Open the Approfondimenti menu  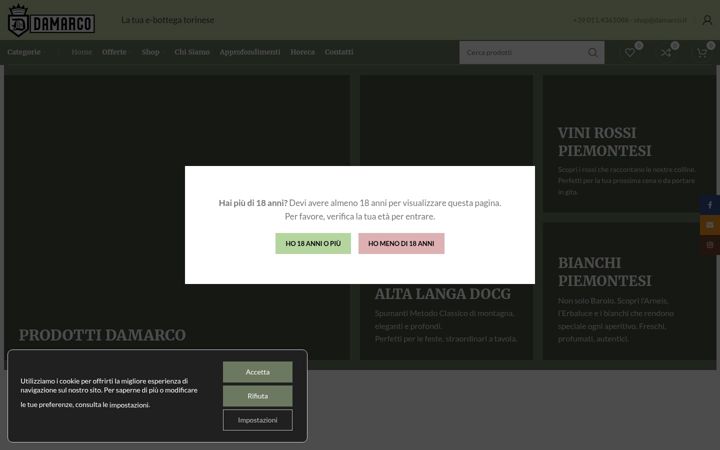[x=250, y=52]
